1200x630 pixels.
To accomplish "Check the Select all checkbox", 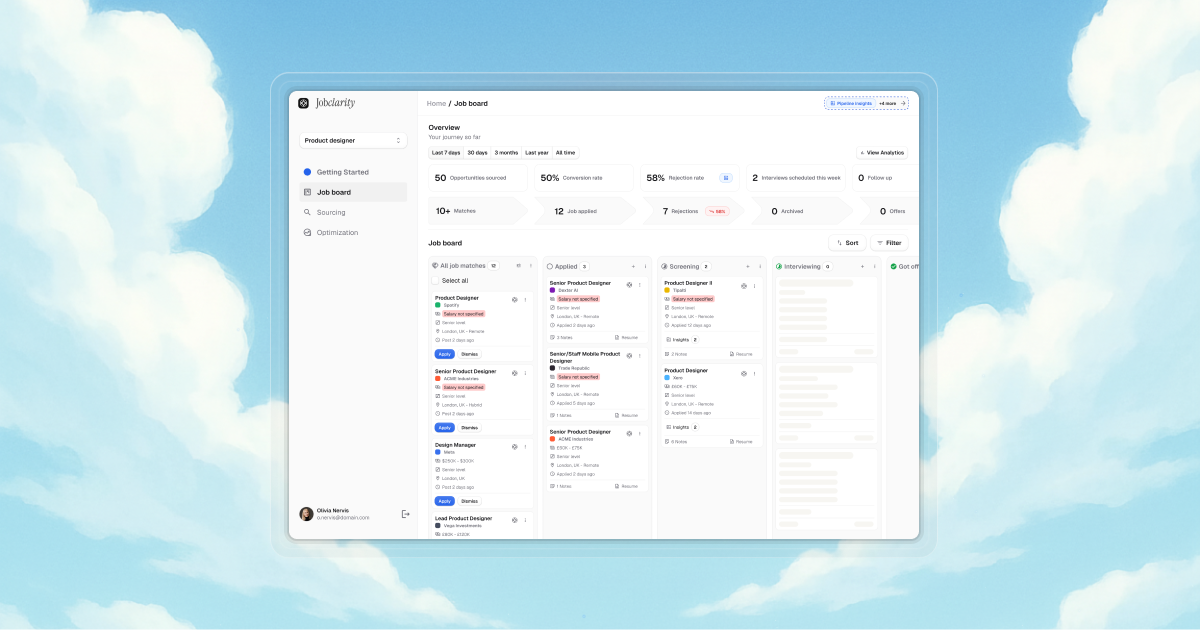I will [434, 281].
